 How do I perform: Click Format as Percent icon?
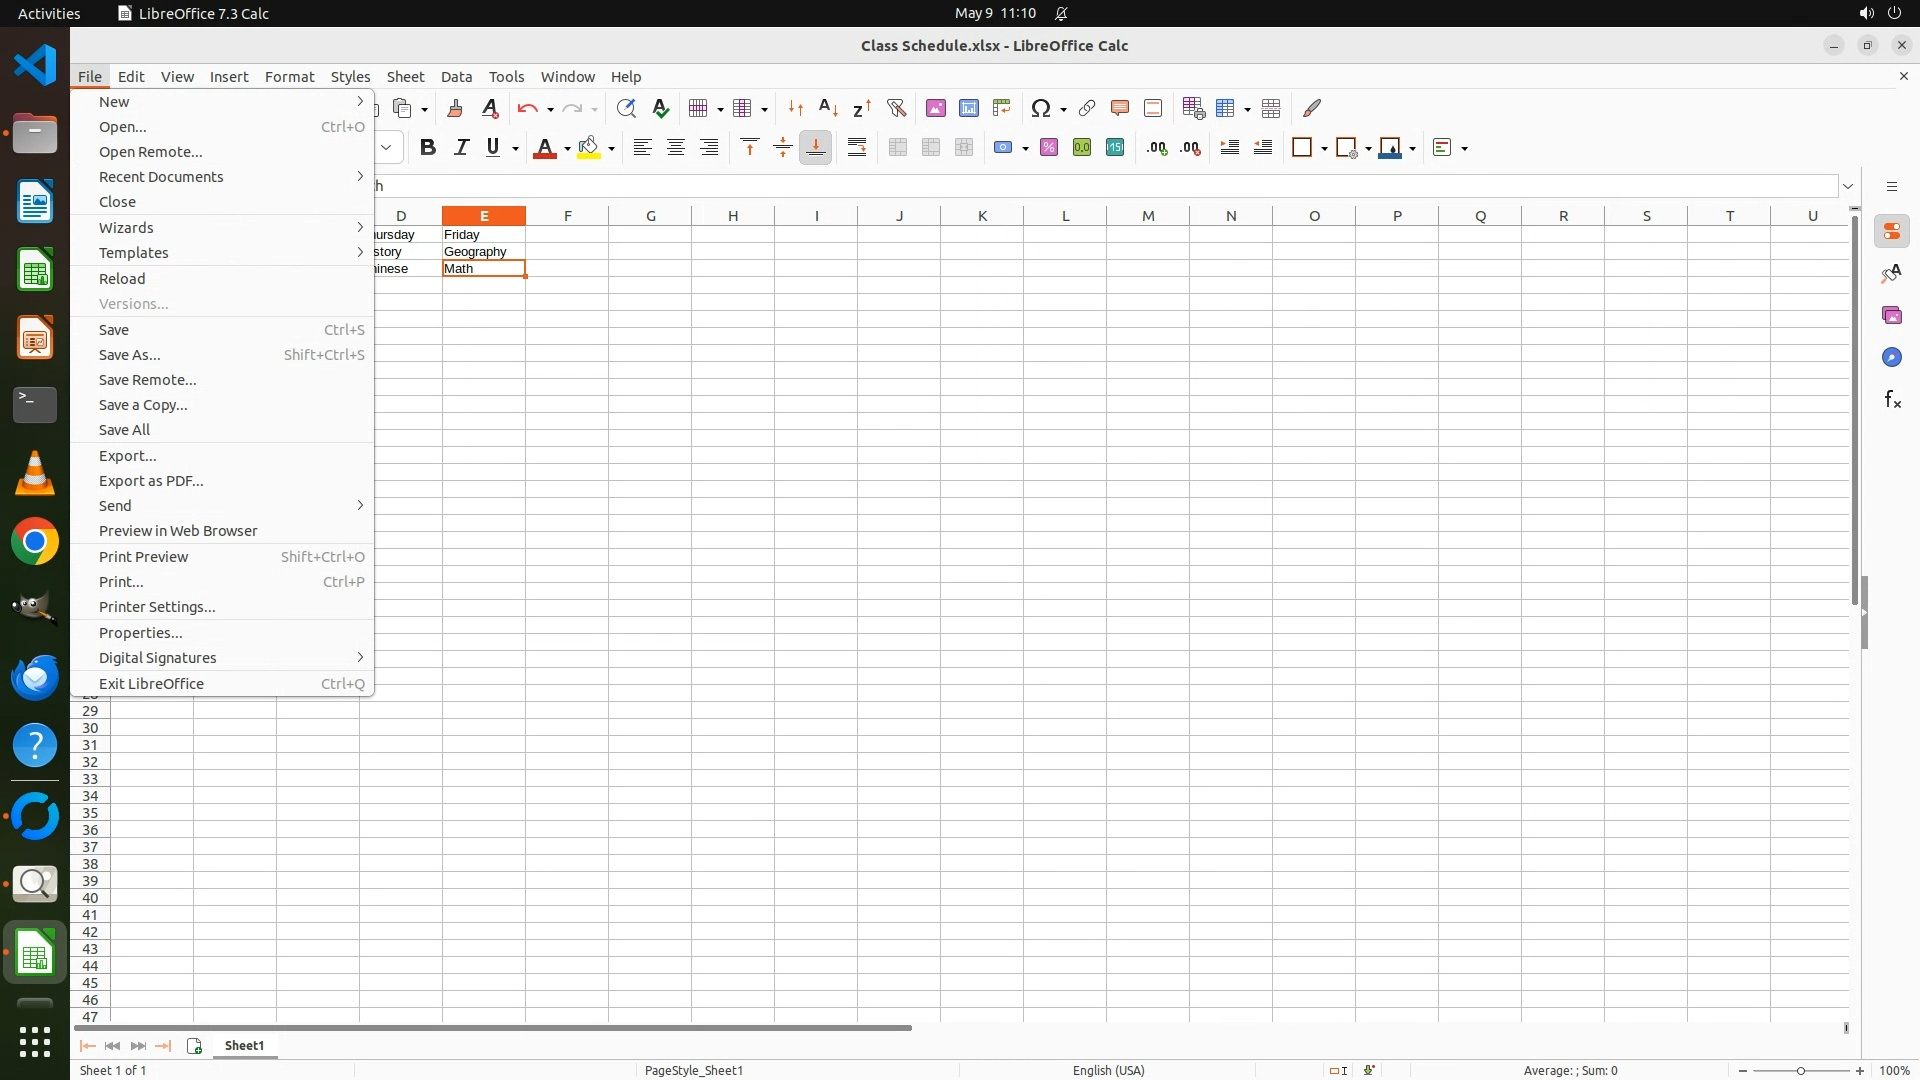coord(1048,148)
